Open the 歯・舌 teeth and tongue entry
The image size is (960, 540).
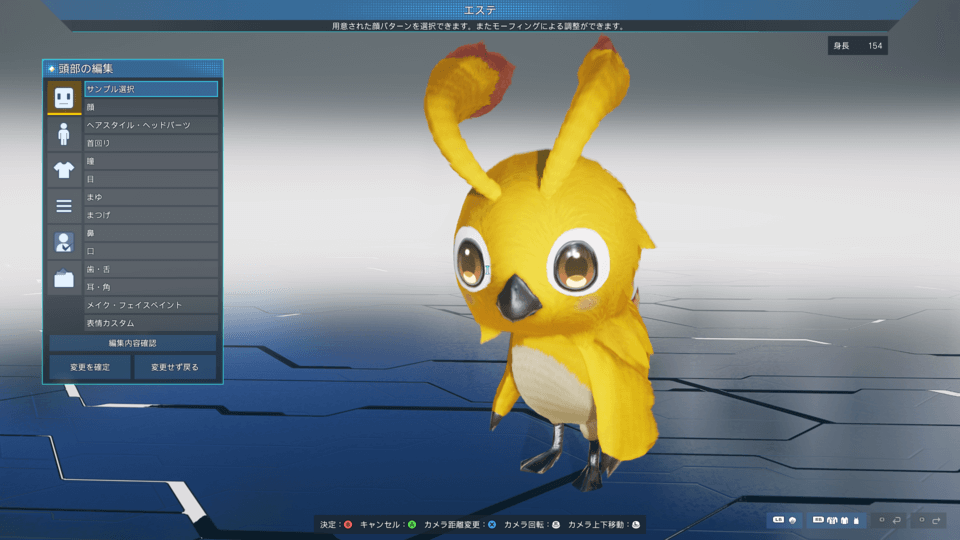(151, 269)
